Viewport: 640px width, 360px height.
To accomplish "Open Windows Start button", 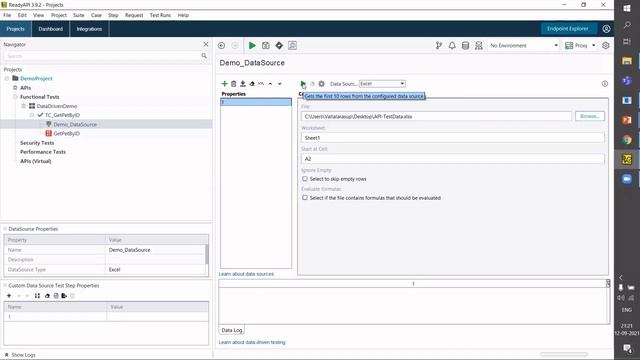I will pyautogui.click(x=627, y=8).
